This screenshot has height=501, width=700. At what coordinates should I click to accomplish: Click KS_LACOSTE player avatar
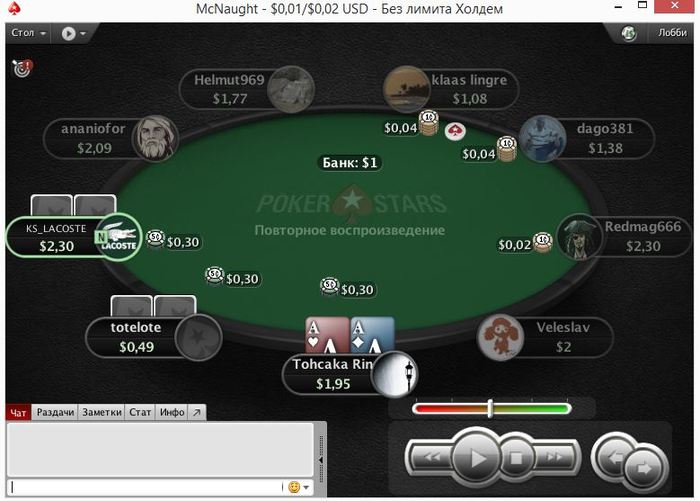pyautogui.click(x=119, y=237)
